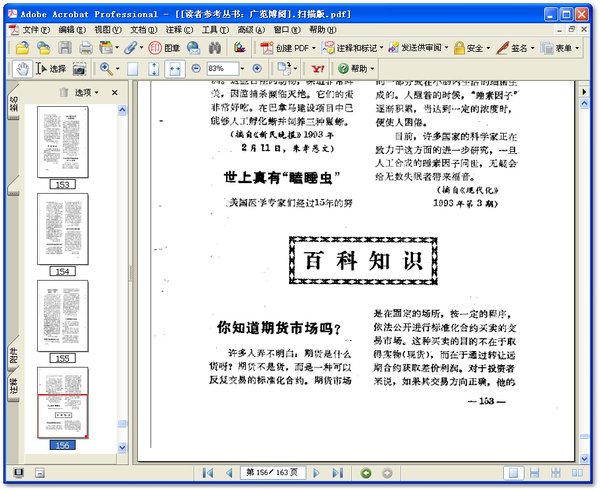The width and height of the screenshot is (600, 491).
Task: Click the document scrollbar down arrow
Action: tap(584, 458)
